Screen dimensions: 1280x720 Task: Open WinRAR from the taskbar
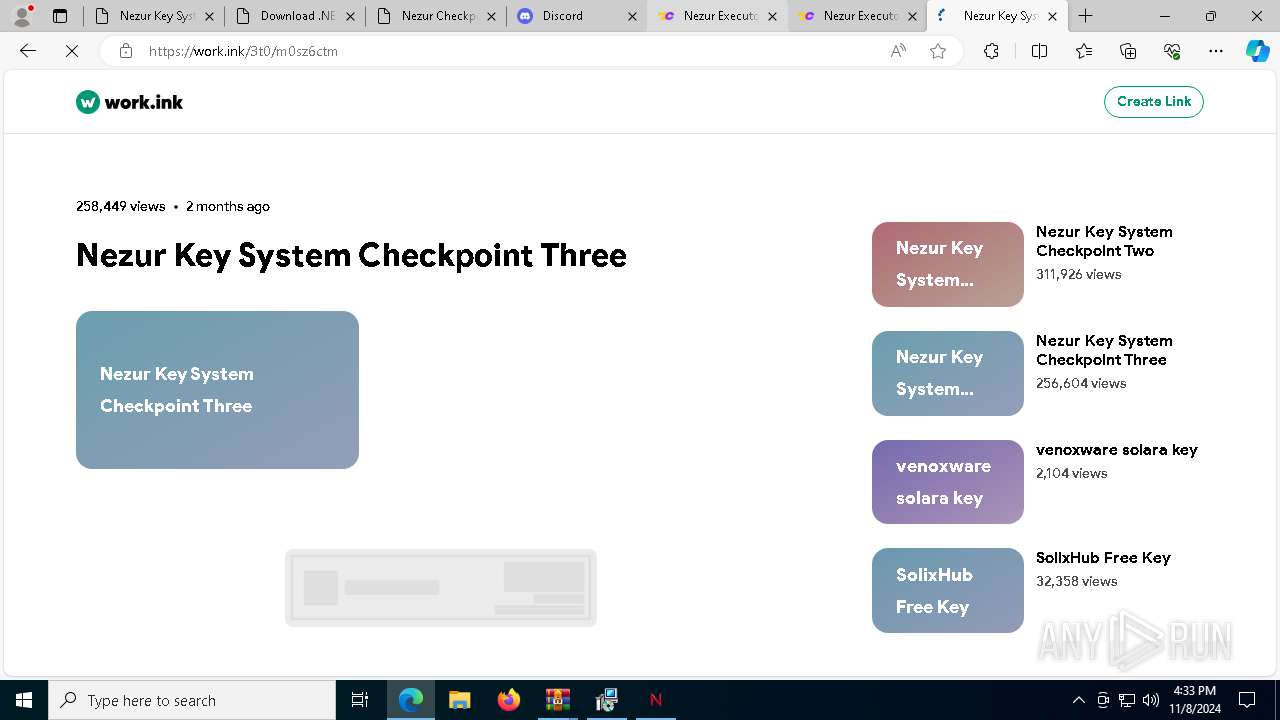558,700
